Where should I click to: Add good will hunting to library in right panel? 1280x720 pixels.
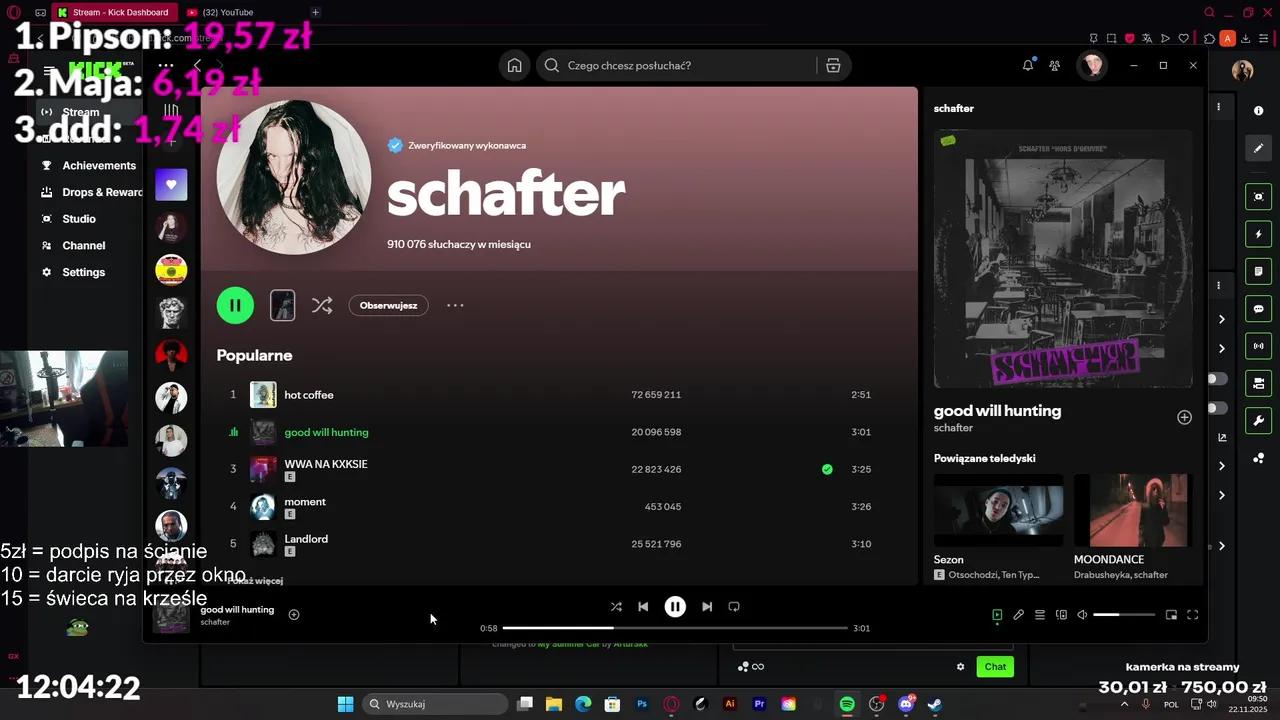coord(1184,417)
